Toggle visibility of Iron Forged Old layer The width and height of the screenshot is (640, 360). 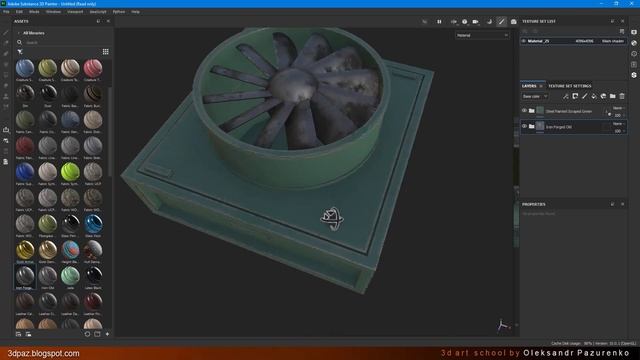pos(524,126)
